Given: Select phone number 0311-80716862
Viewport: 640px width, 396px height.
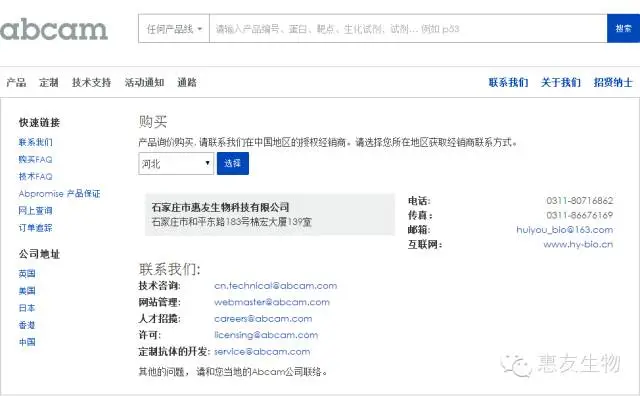Looking at the screenshot, I should tap(580, 200).
